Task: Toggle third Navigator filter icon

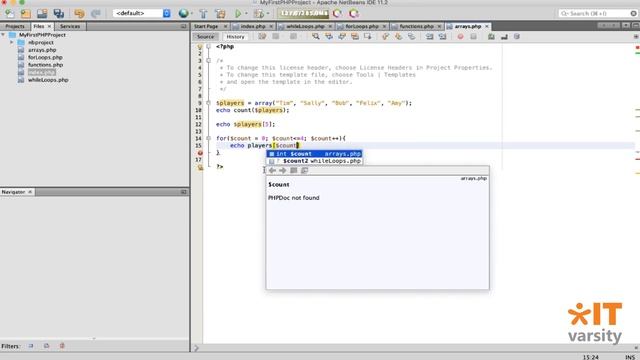Action: point(62,346)
